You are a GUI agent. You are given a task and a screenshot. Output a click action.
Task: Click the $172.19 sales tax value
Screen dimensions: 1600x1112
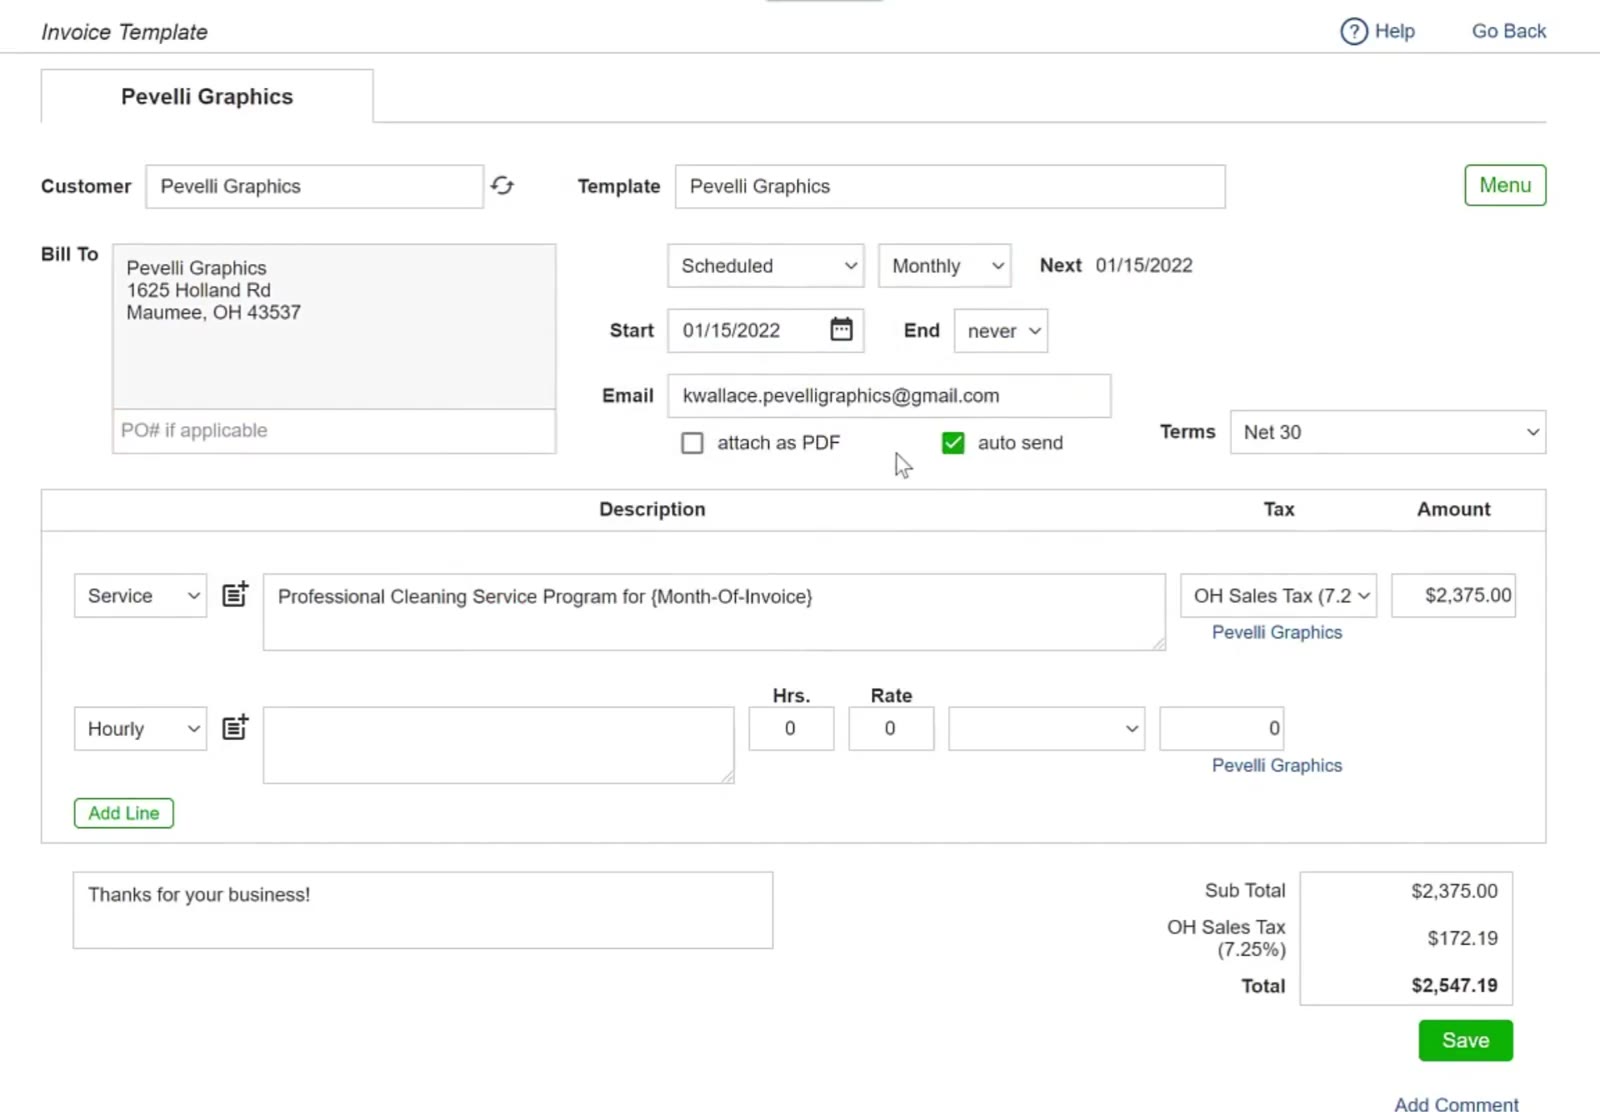point(1462,938)
